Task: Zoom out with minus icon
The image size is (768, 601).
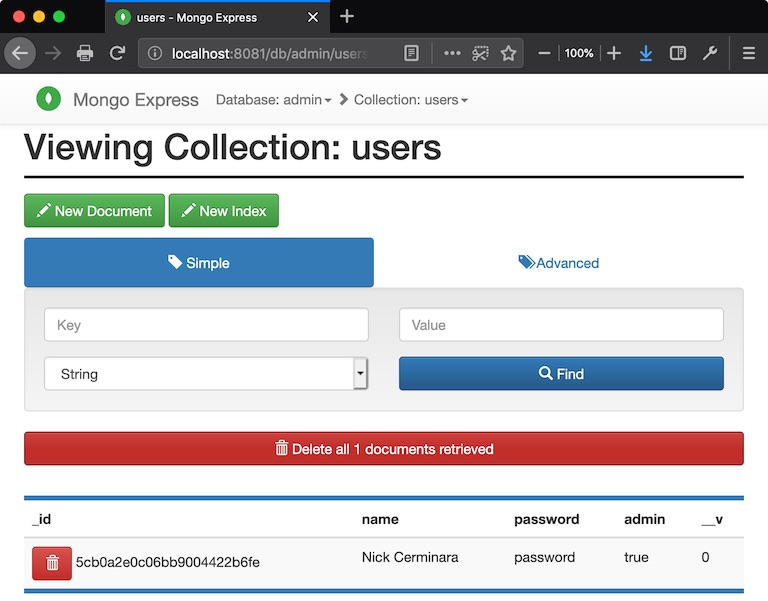Action: pos(544,53)
